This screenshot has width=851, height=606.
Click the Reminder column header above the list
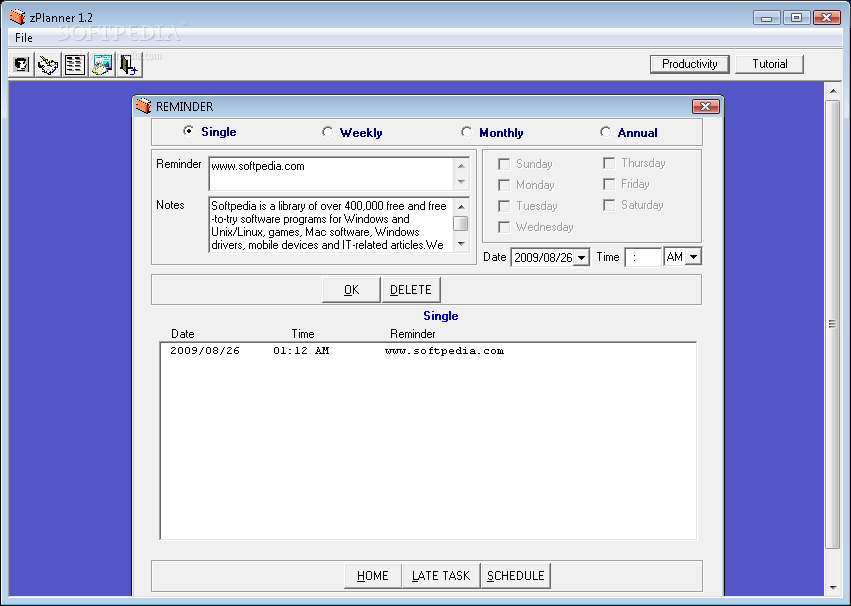[x=412, y=334]
